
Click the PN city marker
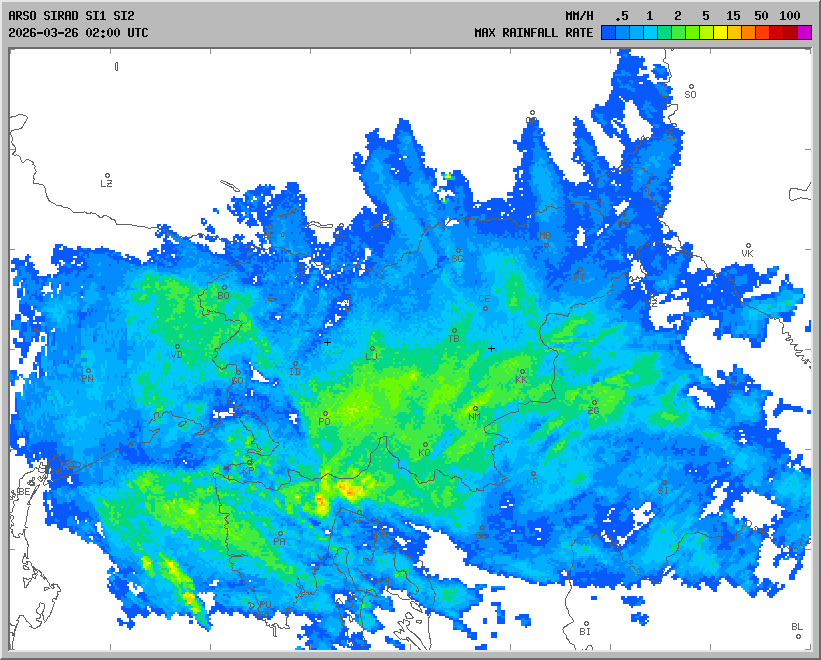[x=88, y=371]
